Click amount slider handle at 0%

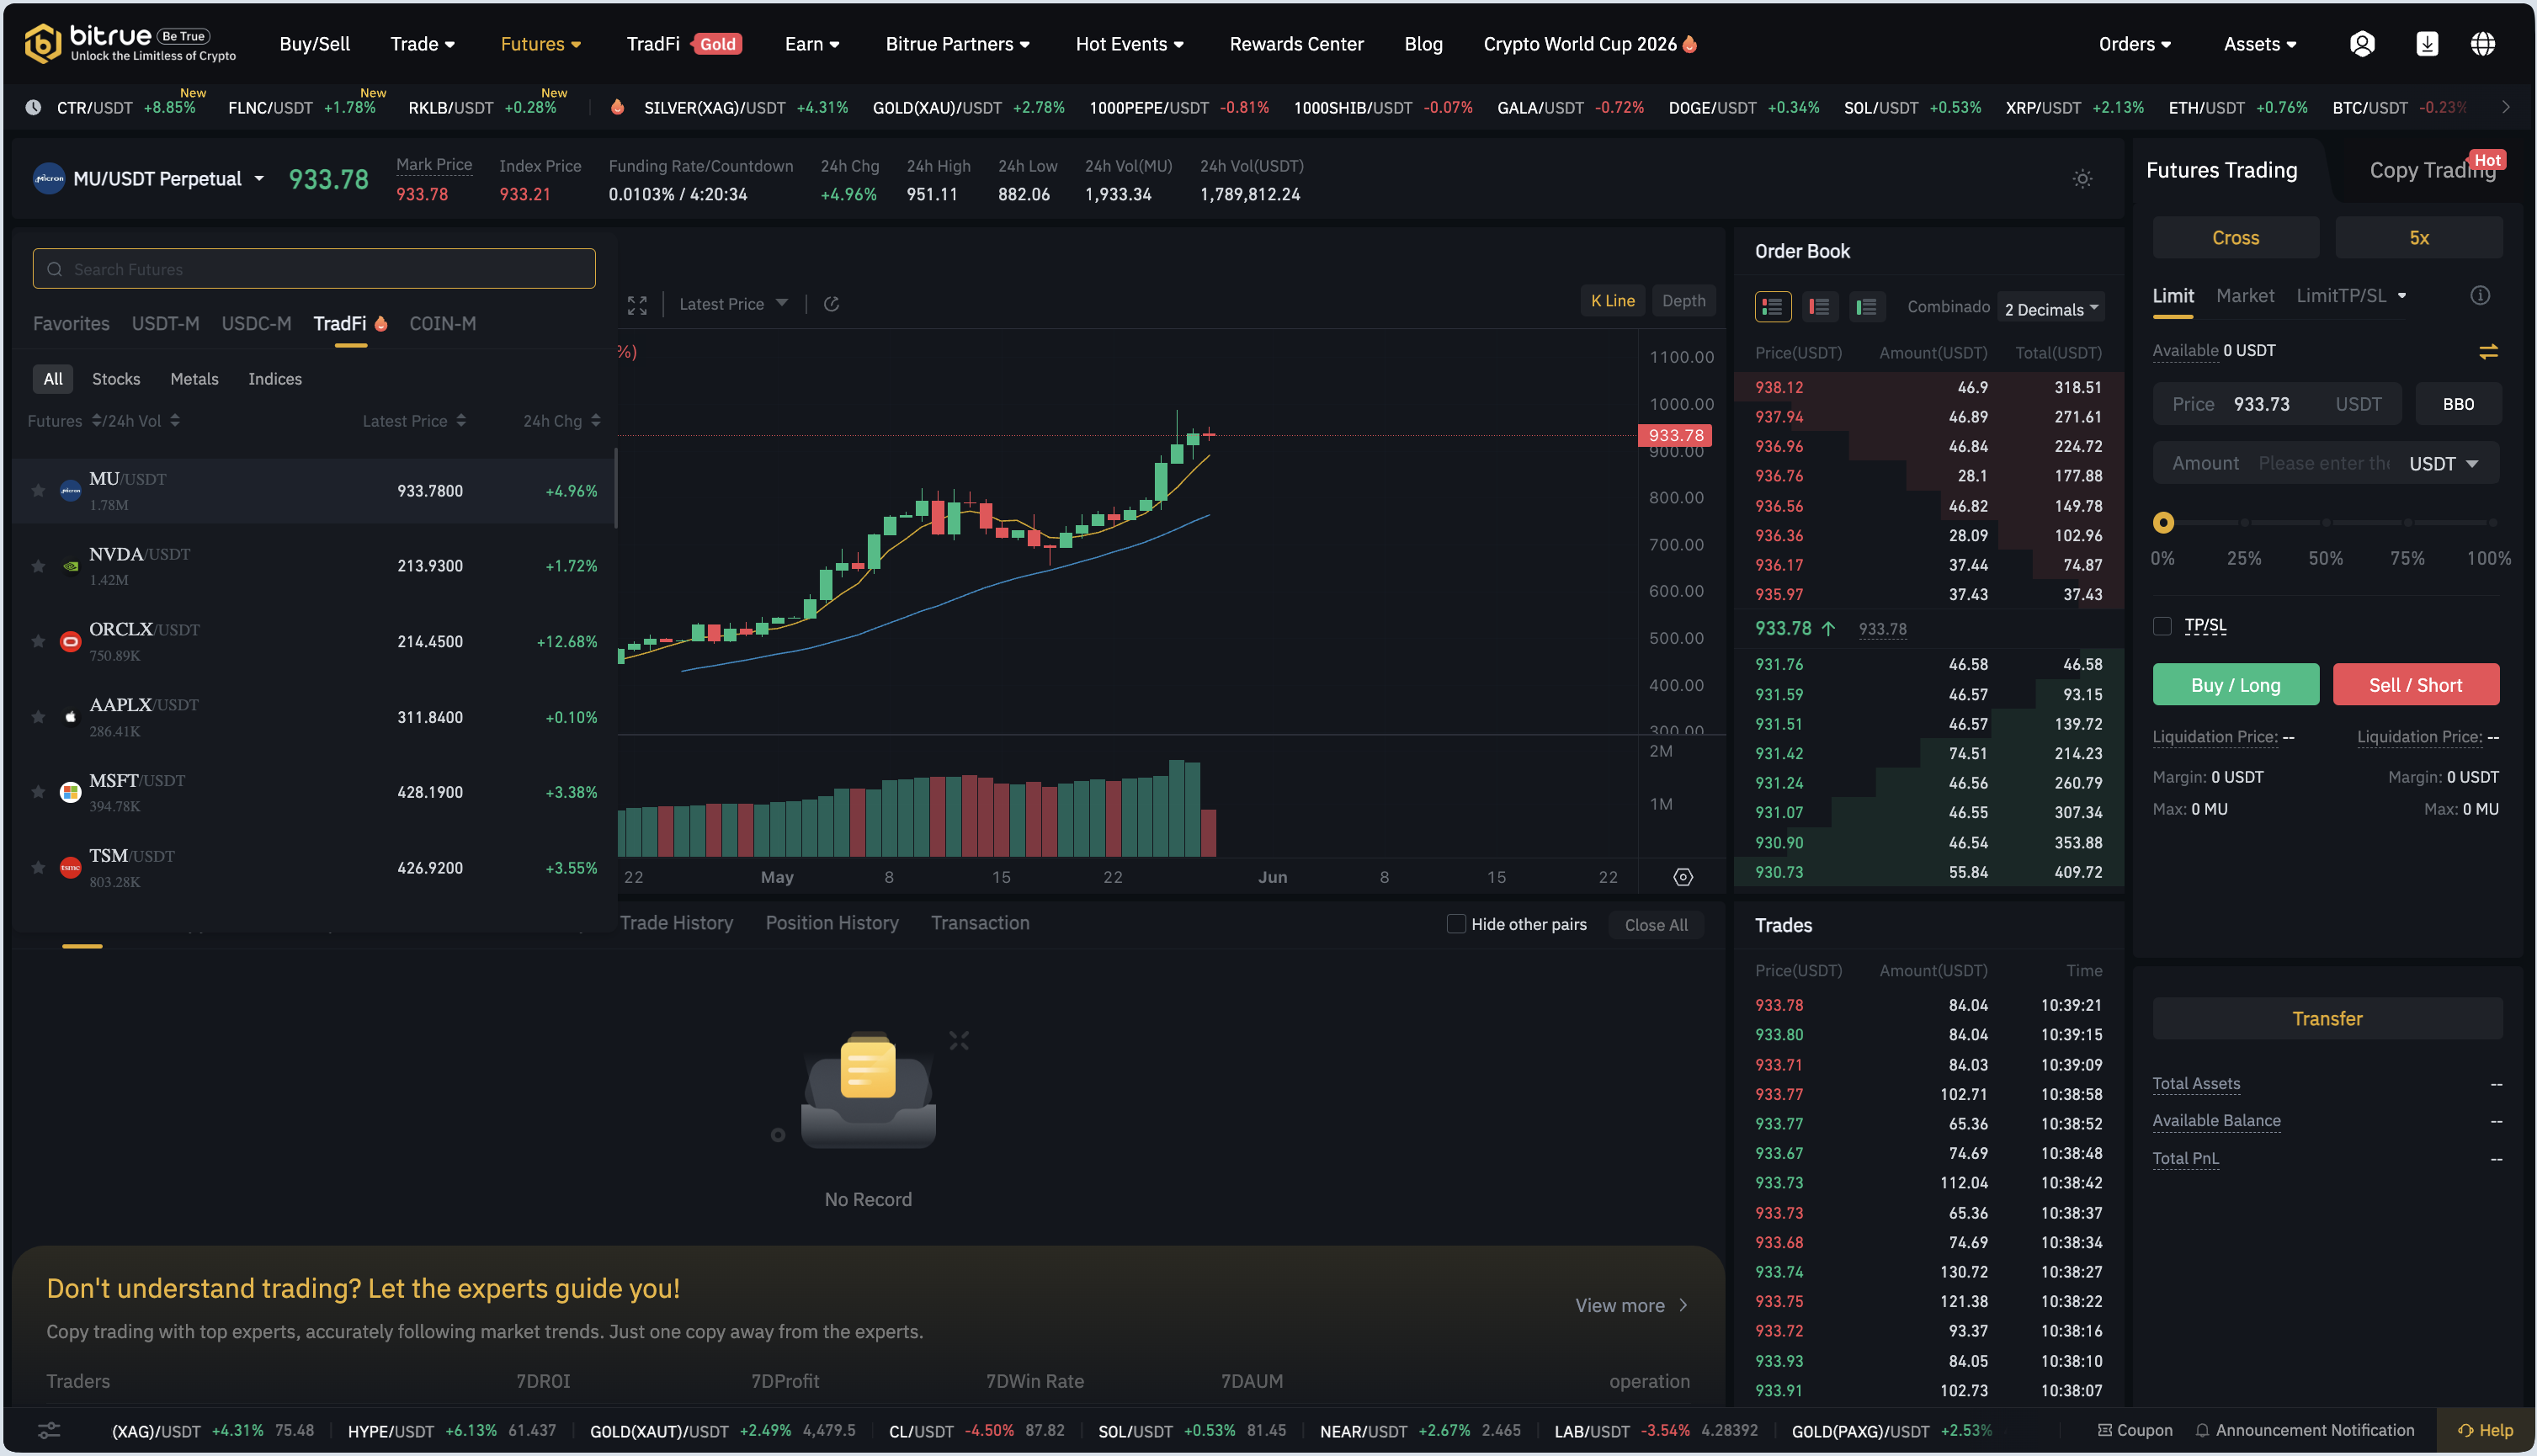[x=2163, y=523]
